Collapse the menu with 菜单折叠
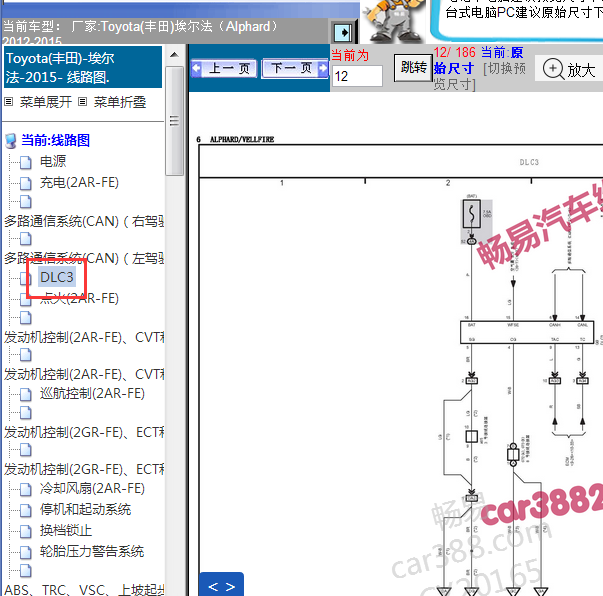This screenshot has height=596, width=603. 120,102
